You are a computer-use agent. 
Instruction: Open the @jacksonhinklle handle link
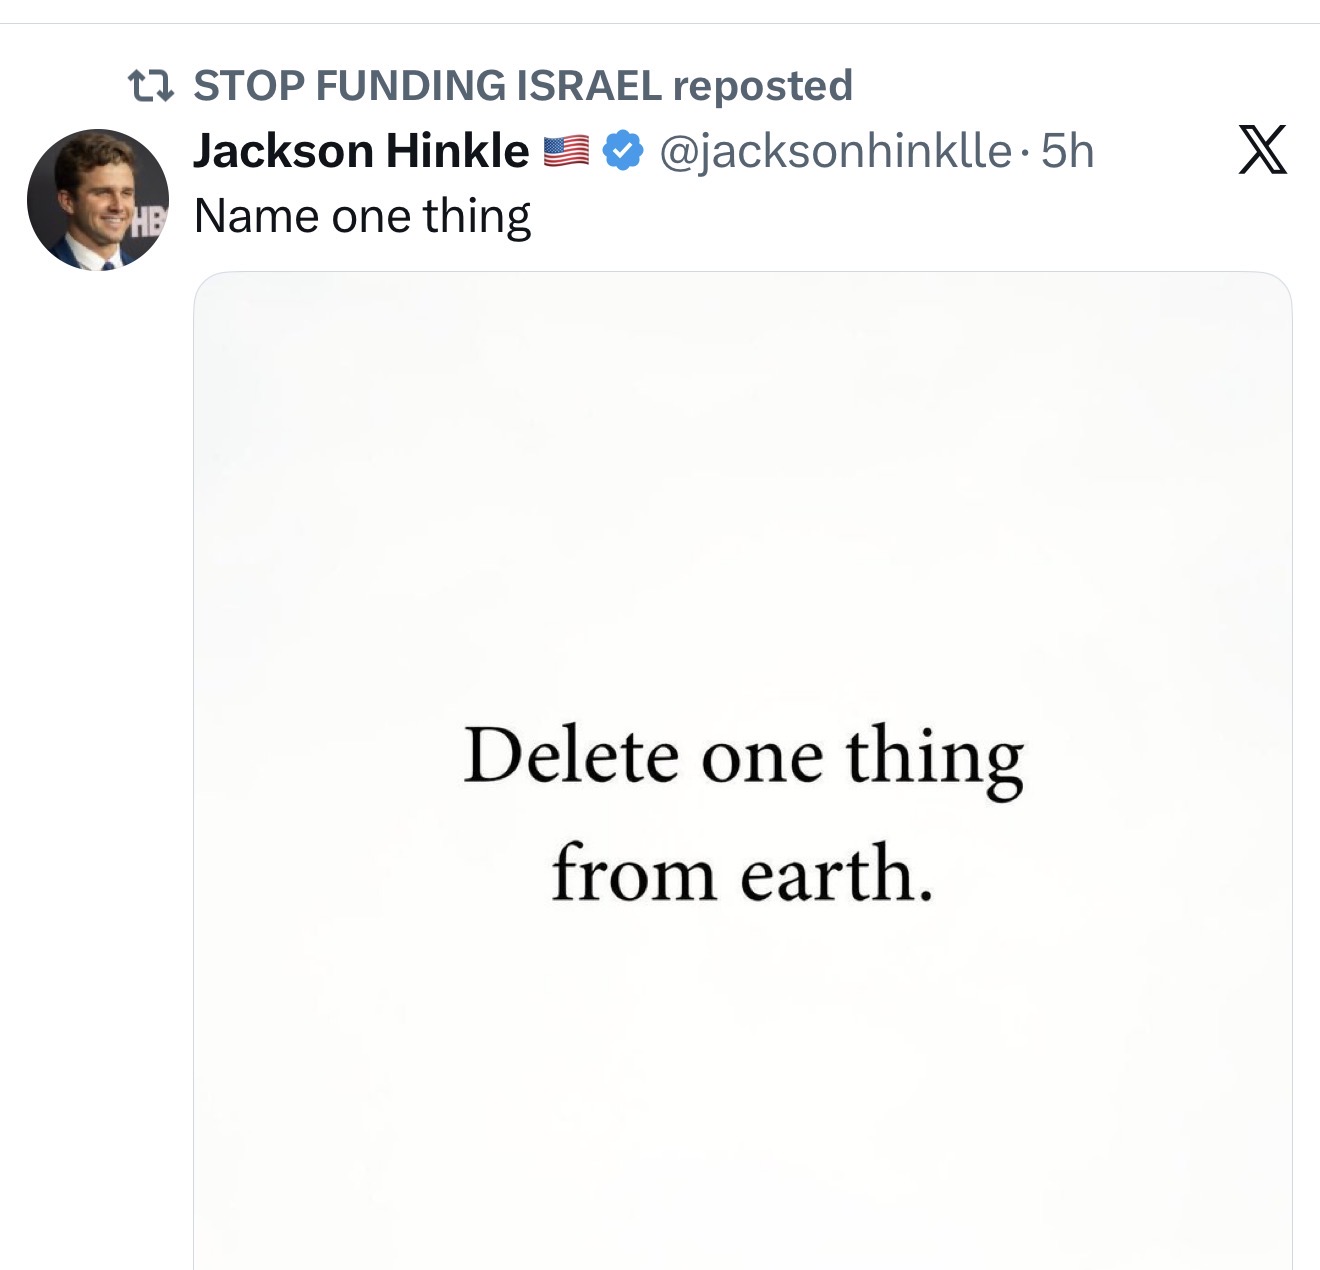835,151
